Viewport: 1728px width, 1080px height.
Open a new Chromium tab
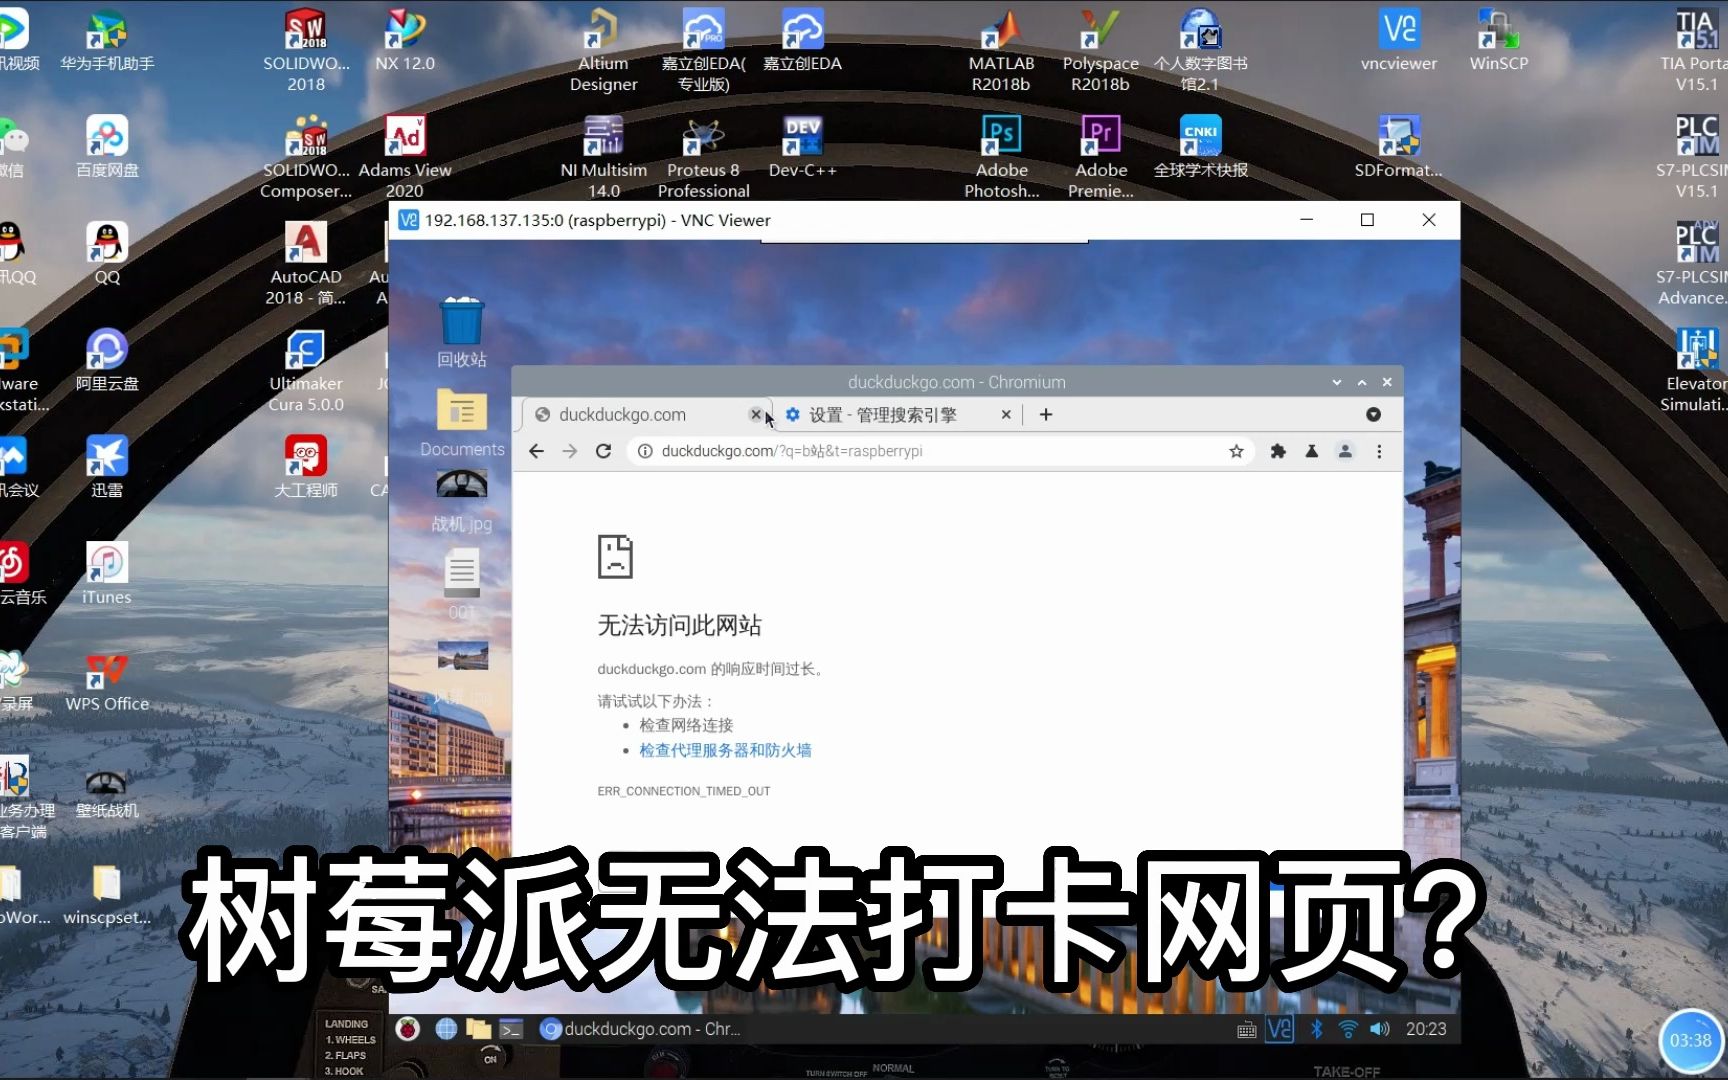click(x=1046, y=414)
